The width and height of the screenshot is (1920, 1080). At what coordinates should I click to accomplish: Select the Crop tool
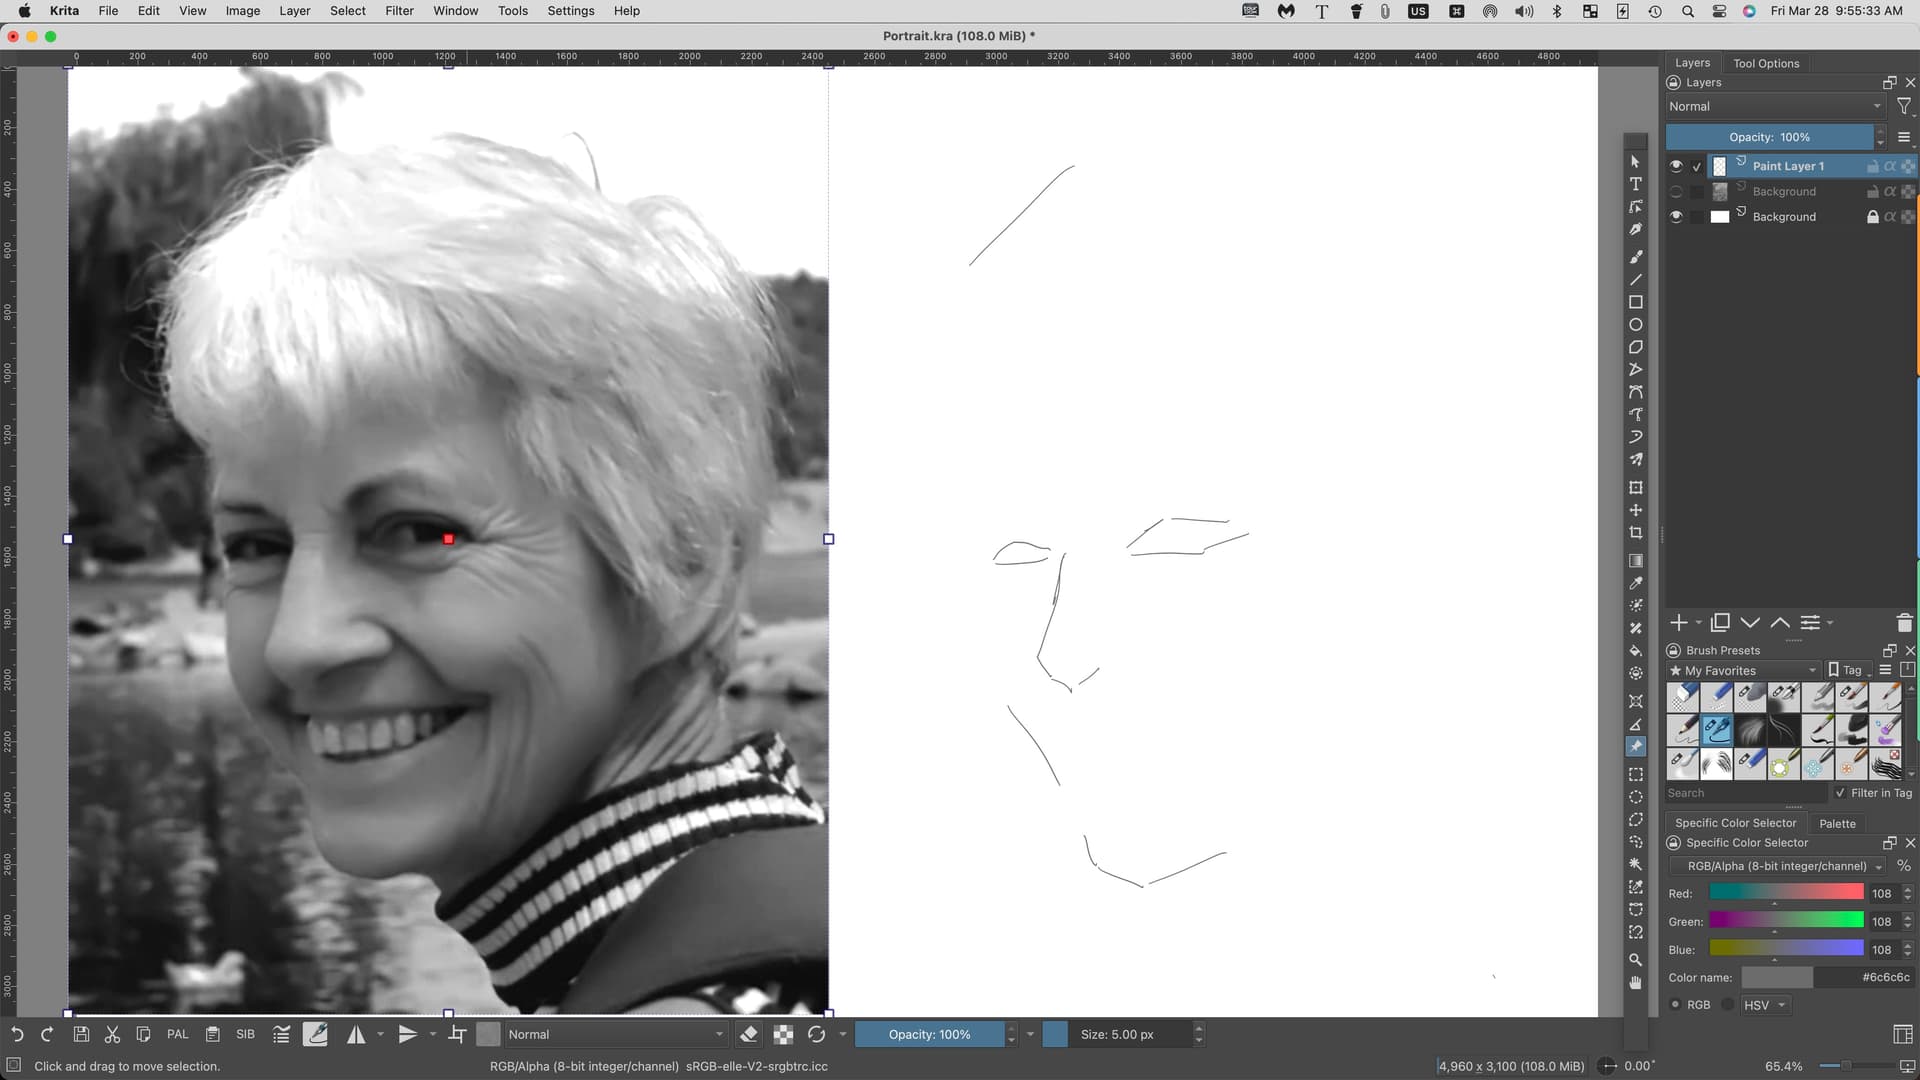1636,533
